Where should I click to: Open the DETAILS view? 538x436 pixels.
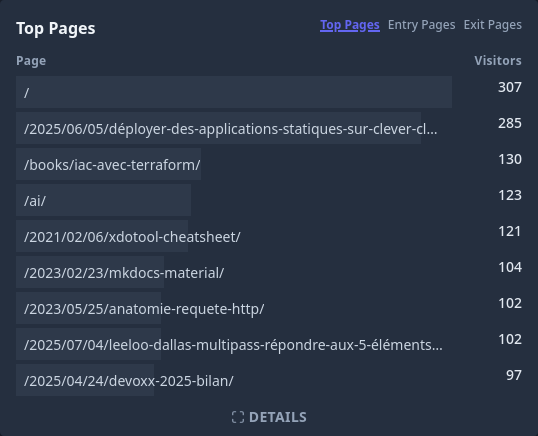(x=269, y=417)
